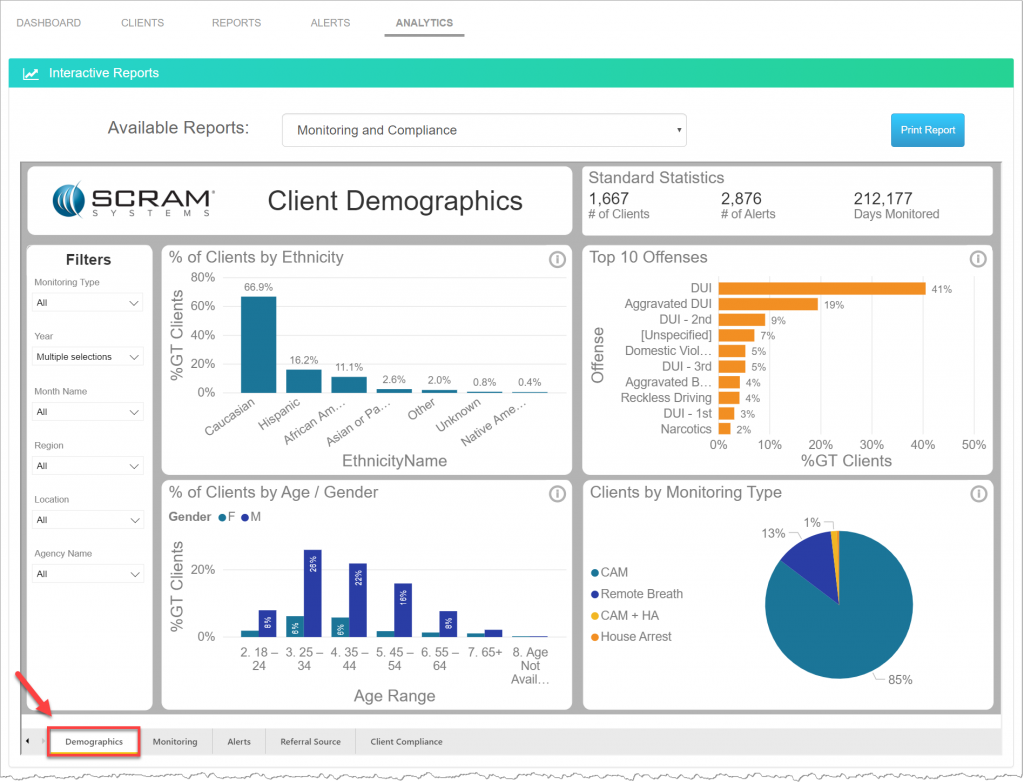Toggle the F gender legend entry
This screenshot has width=1024, height=783.
coord(228,517)
